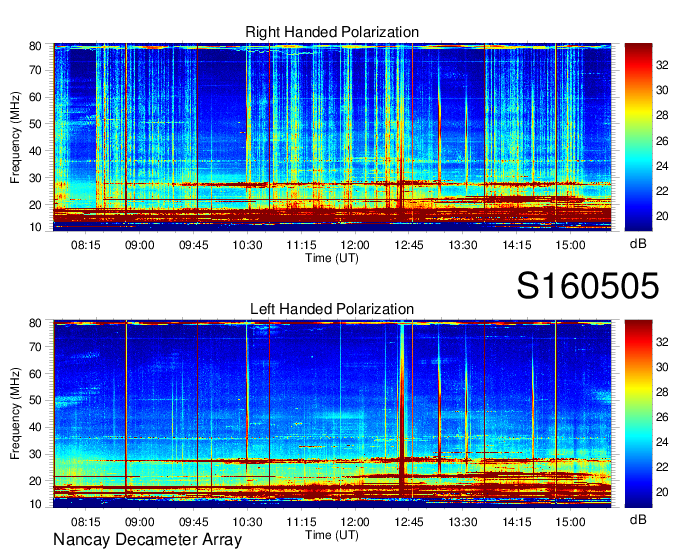Viewport: 680px width, 552px height.
Task: Click the color scale bar beside Left Handed plot
Action: [x=638, y=414]
